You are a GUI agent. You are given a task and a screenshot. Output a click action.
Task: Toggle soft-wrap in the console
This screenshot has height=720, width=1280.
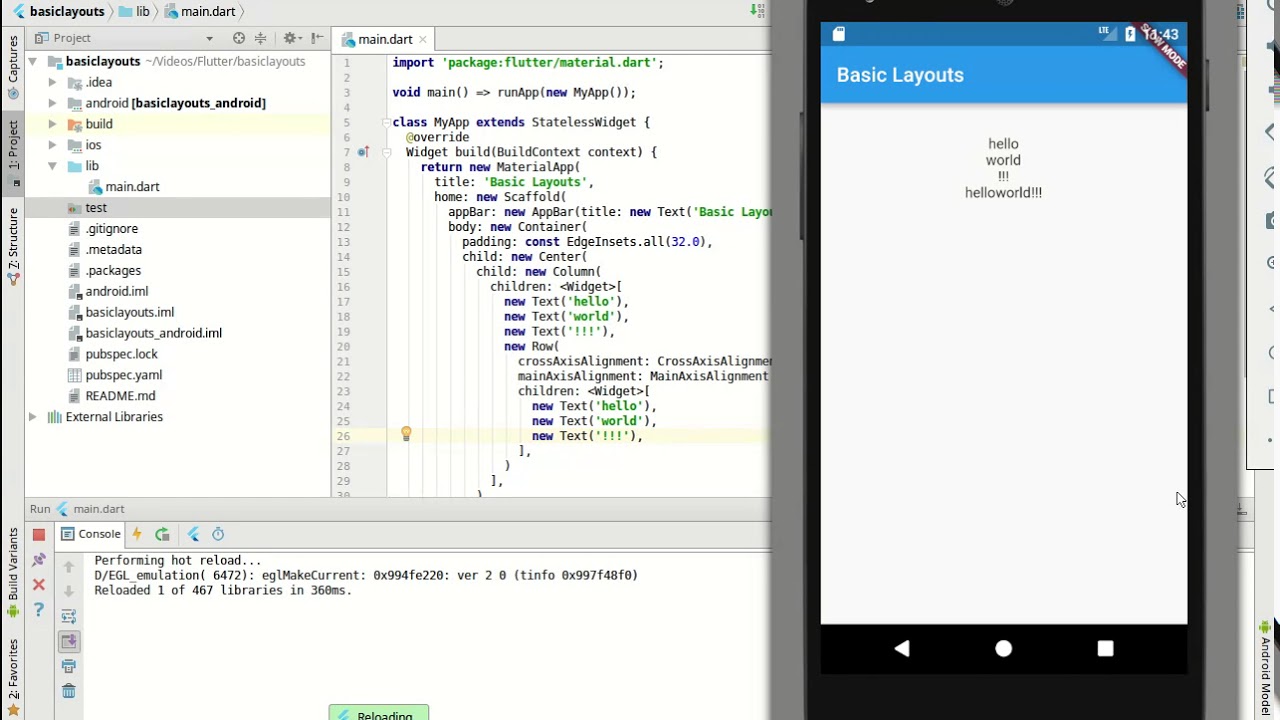pos(69,616)
